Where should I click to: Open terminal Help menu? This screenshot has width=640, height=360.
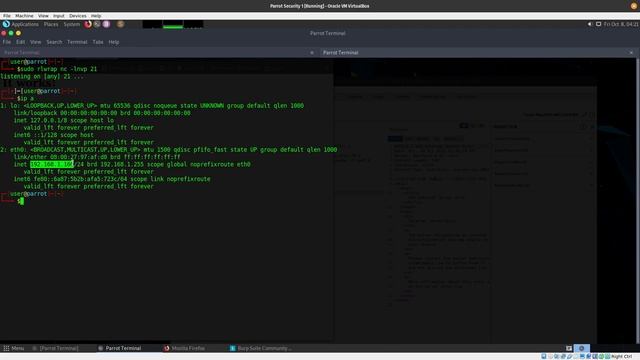(114, 42)
